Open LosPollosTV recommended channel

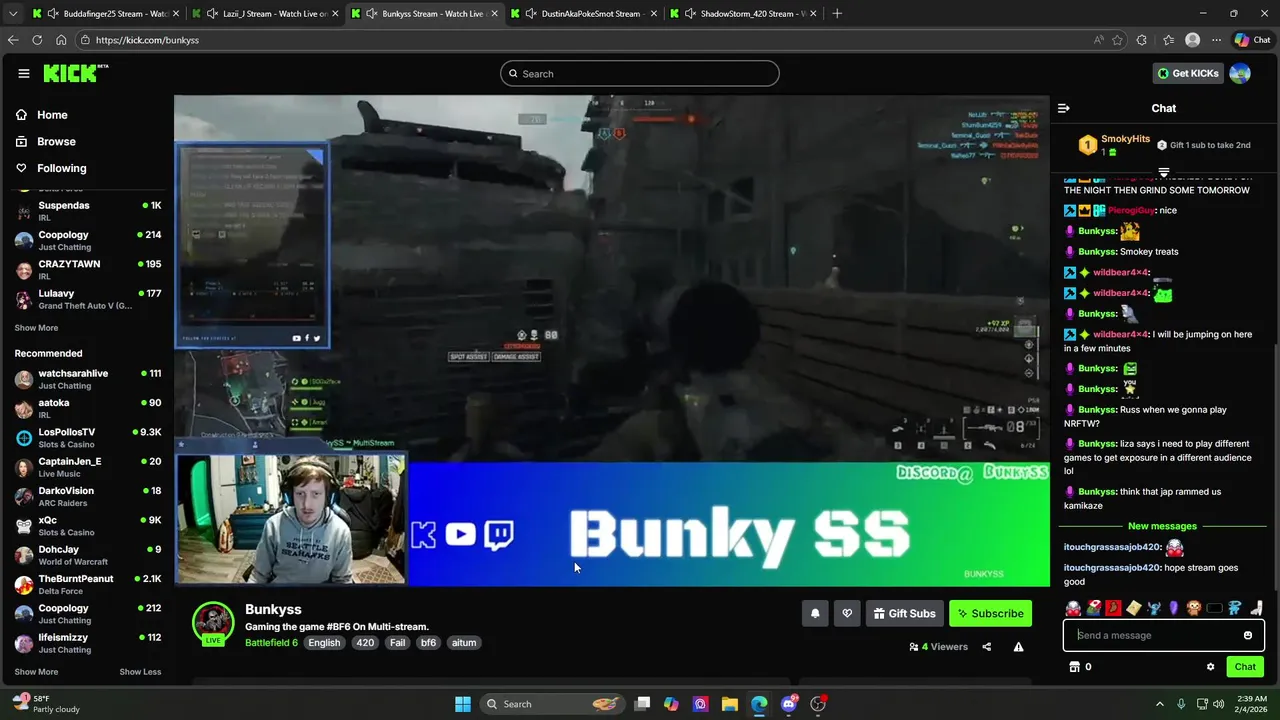pos(87,437)
